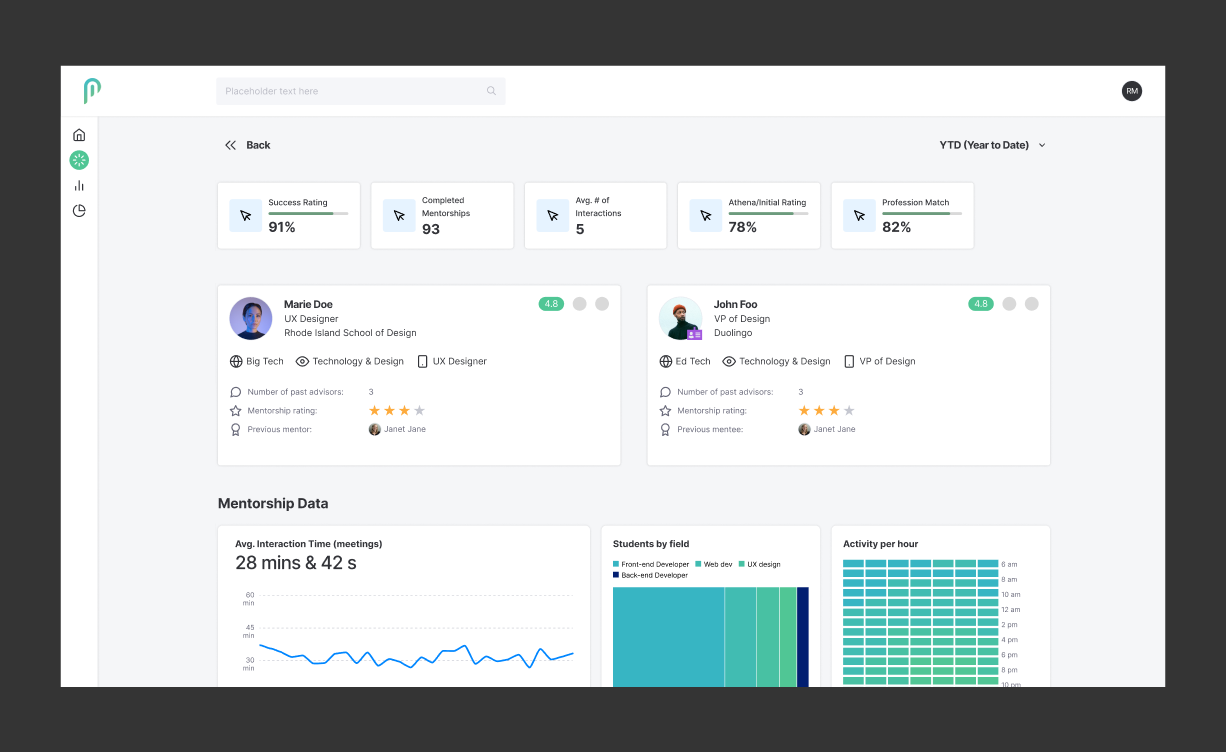Open the RM user avatar menu
The height and width of the screenshot is (752, 1226).
tap(1132, 91)
